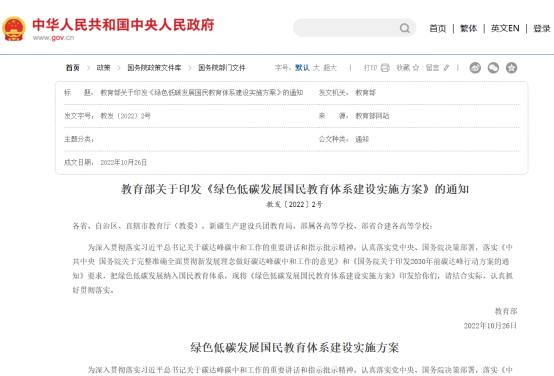Viewport: 554px width, 376px height.
Task: Share to Qzone star icon
Action: coord(511,67)
